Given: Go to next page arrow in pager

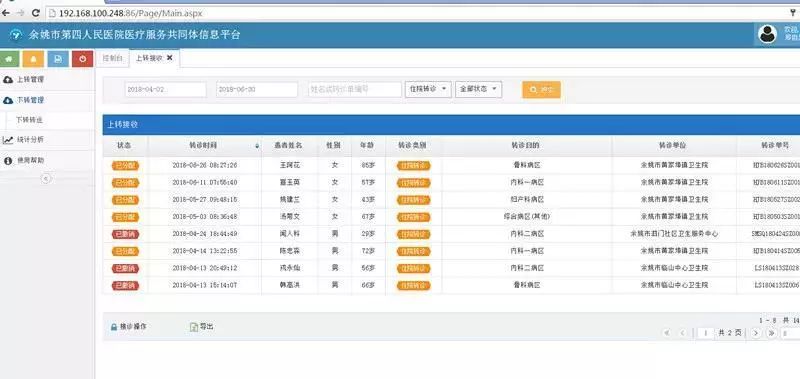Looking at the screenshot, I should tap(756, 333).
